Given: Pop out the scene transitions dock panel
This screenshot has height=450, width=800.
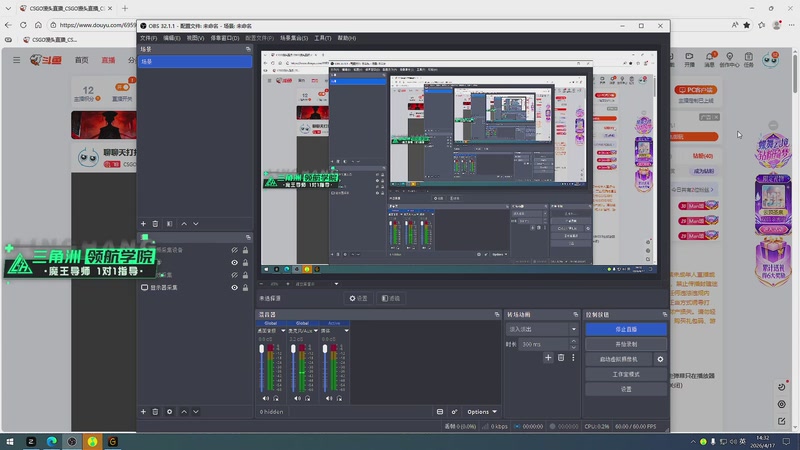Looking at the screenshot, I should point(576,315).
